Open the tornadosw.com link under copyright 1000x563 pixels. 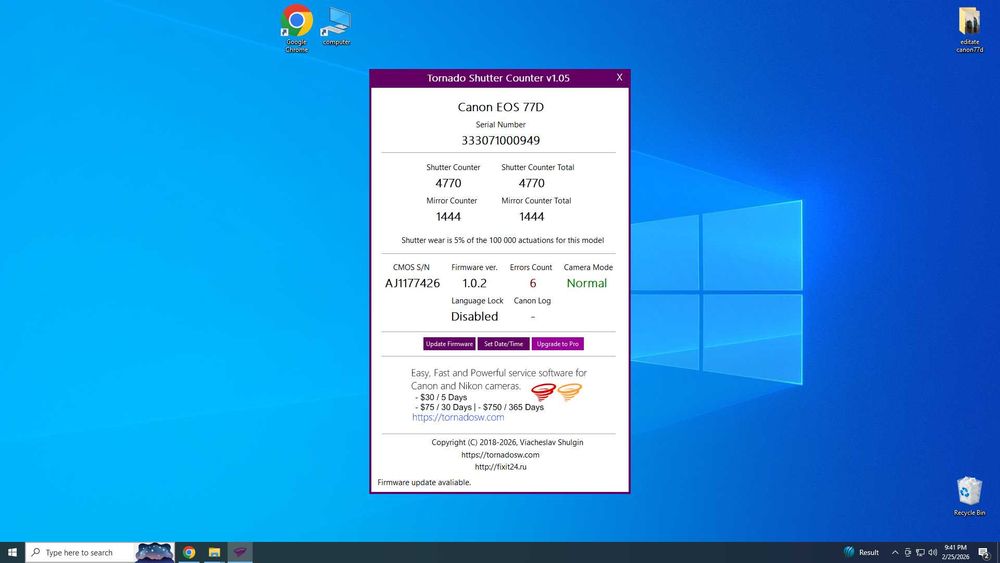coord(501,455)
